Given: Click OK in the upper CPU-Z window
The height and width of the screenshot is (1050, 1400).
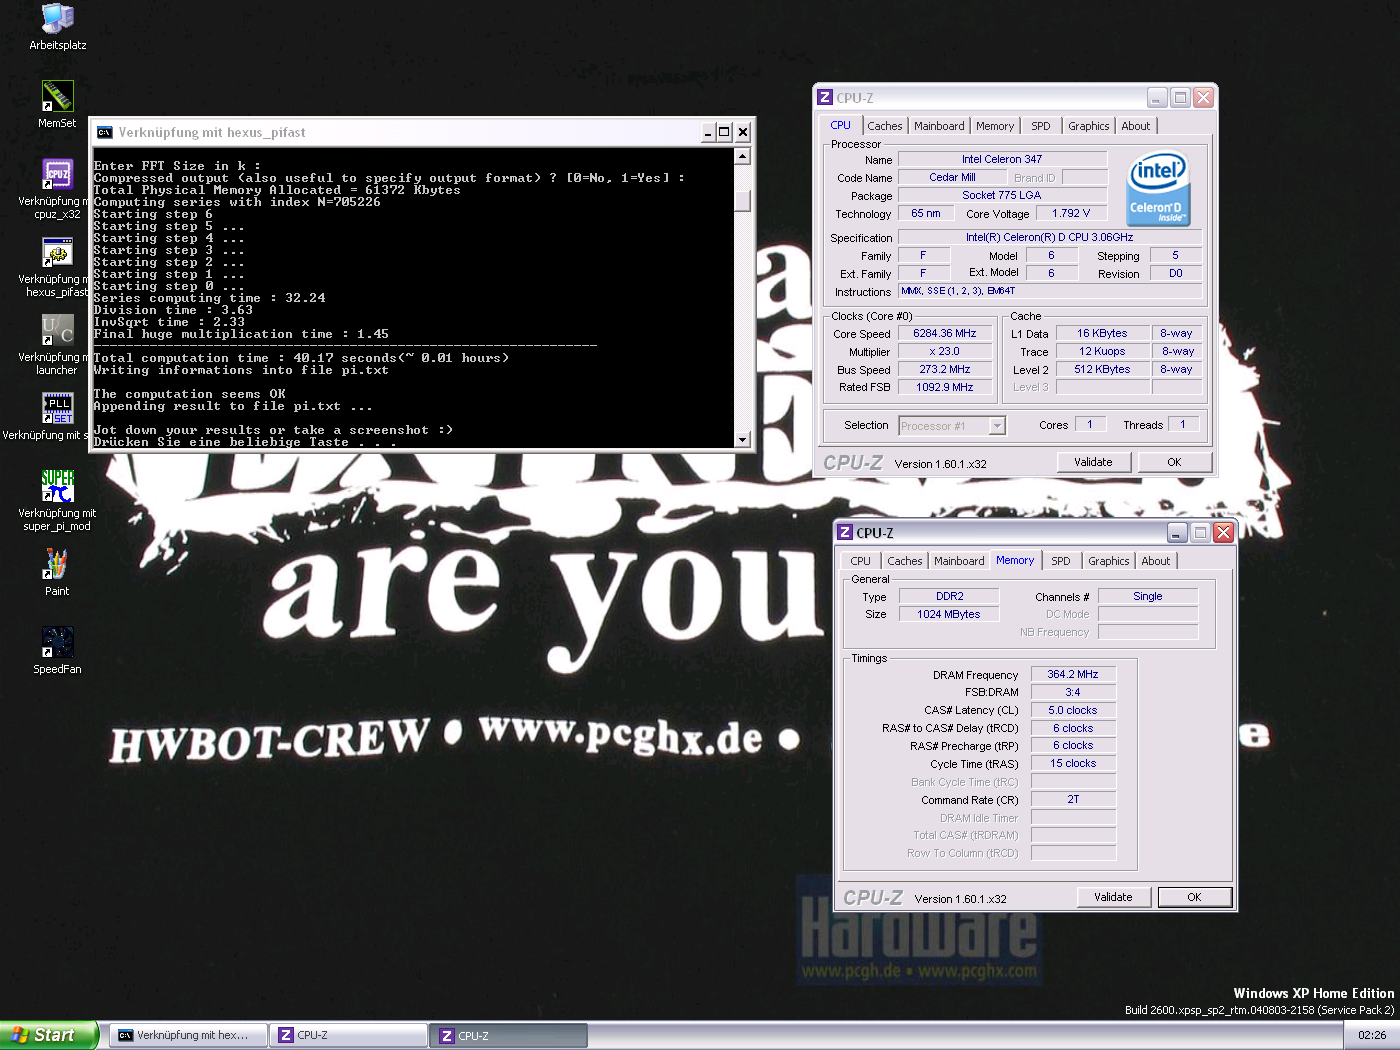Looking at the screenshot, I should click(1174, 462).
